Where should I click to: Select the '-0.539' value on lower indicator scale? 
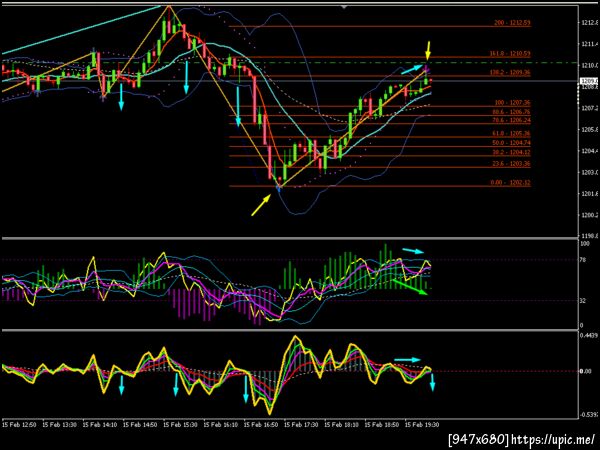point(589,414)
